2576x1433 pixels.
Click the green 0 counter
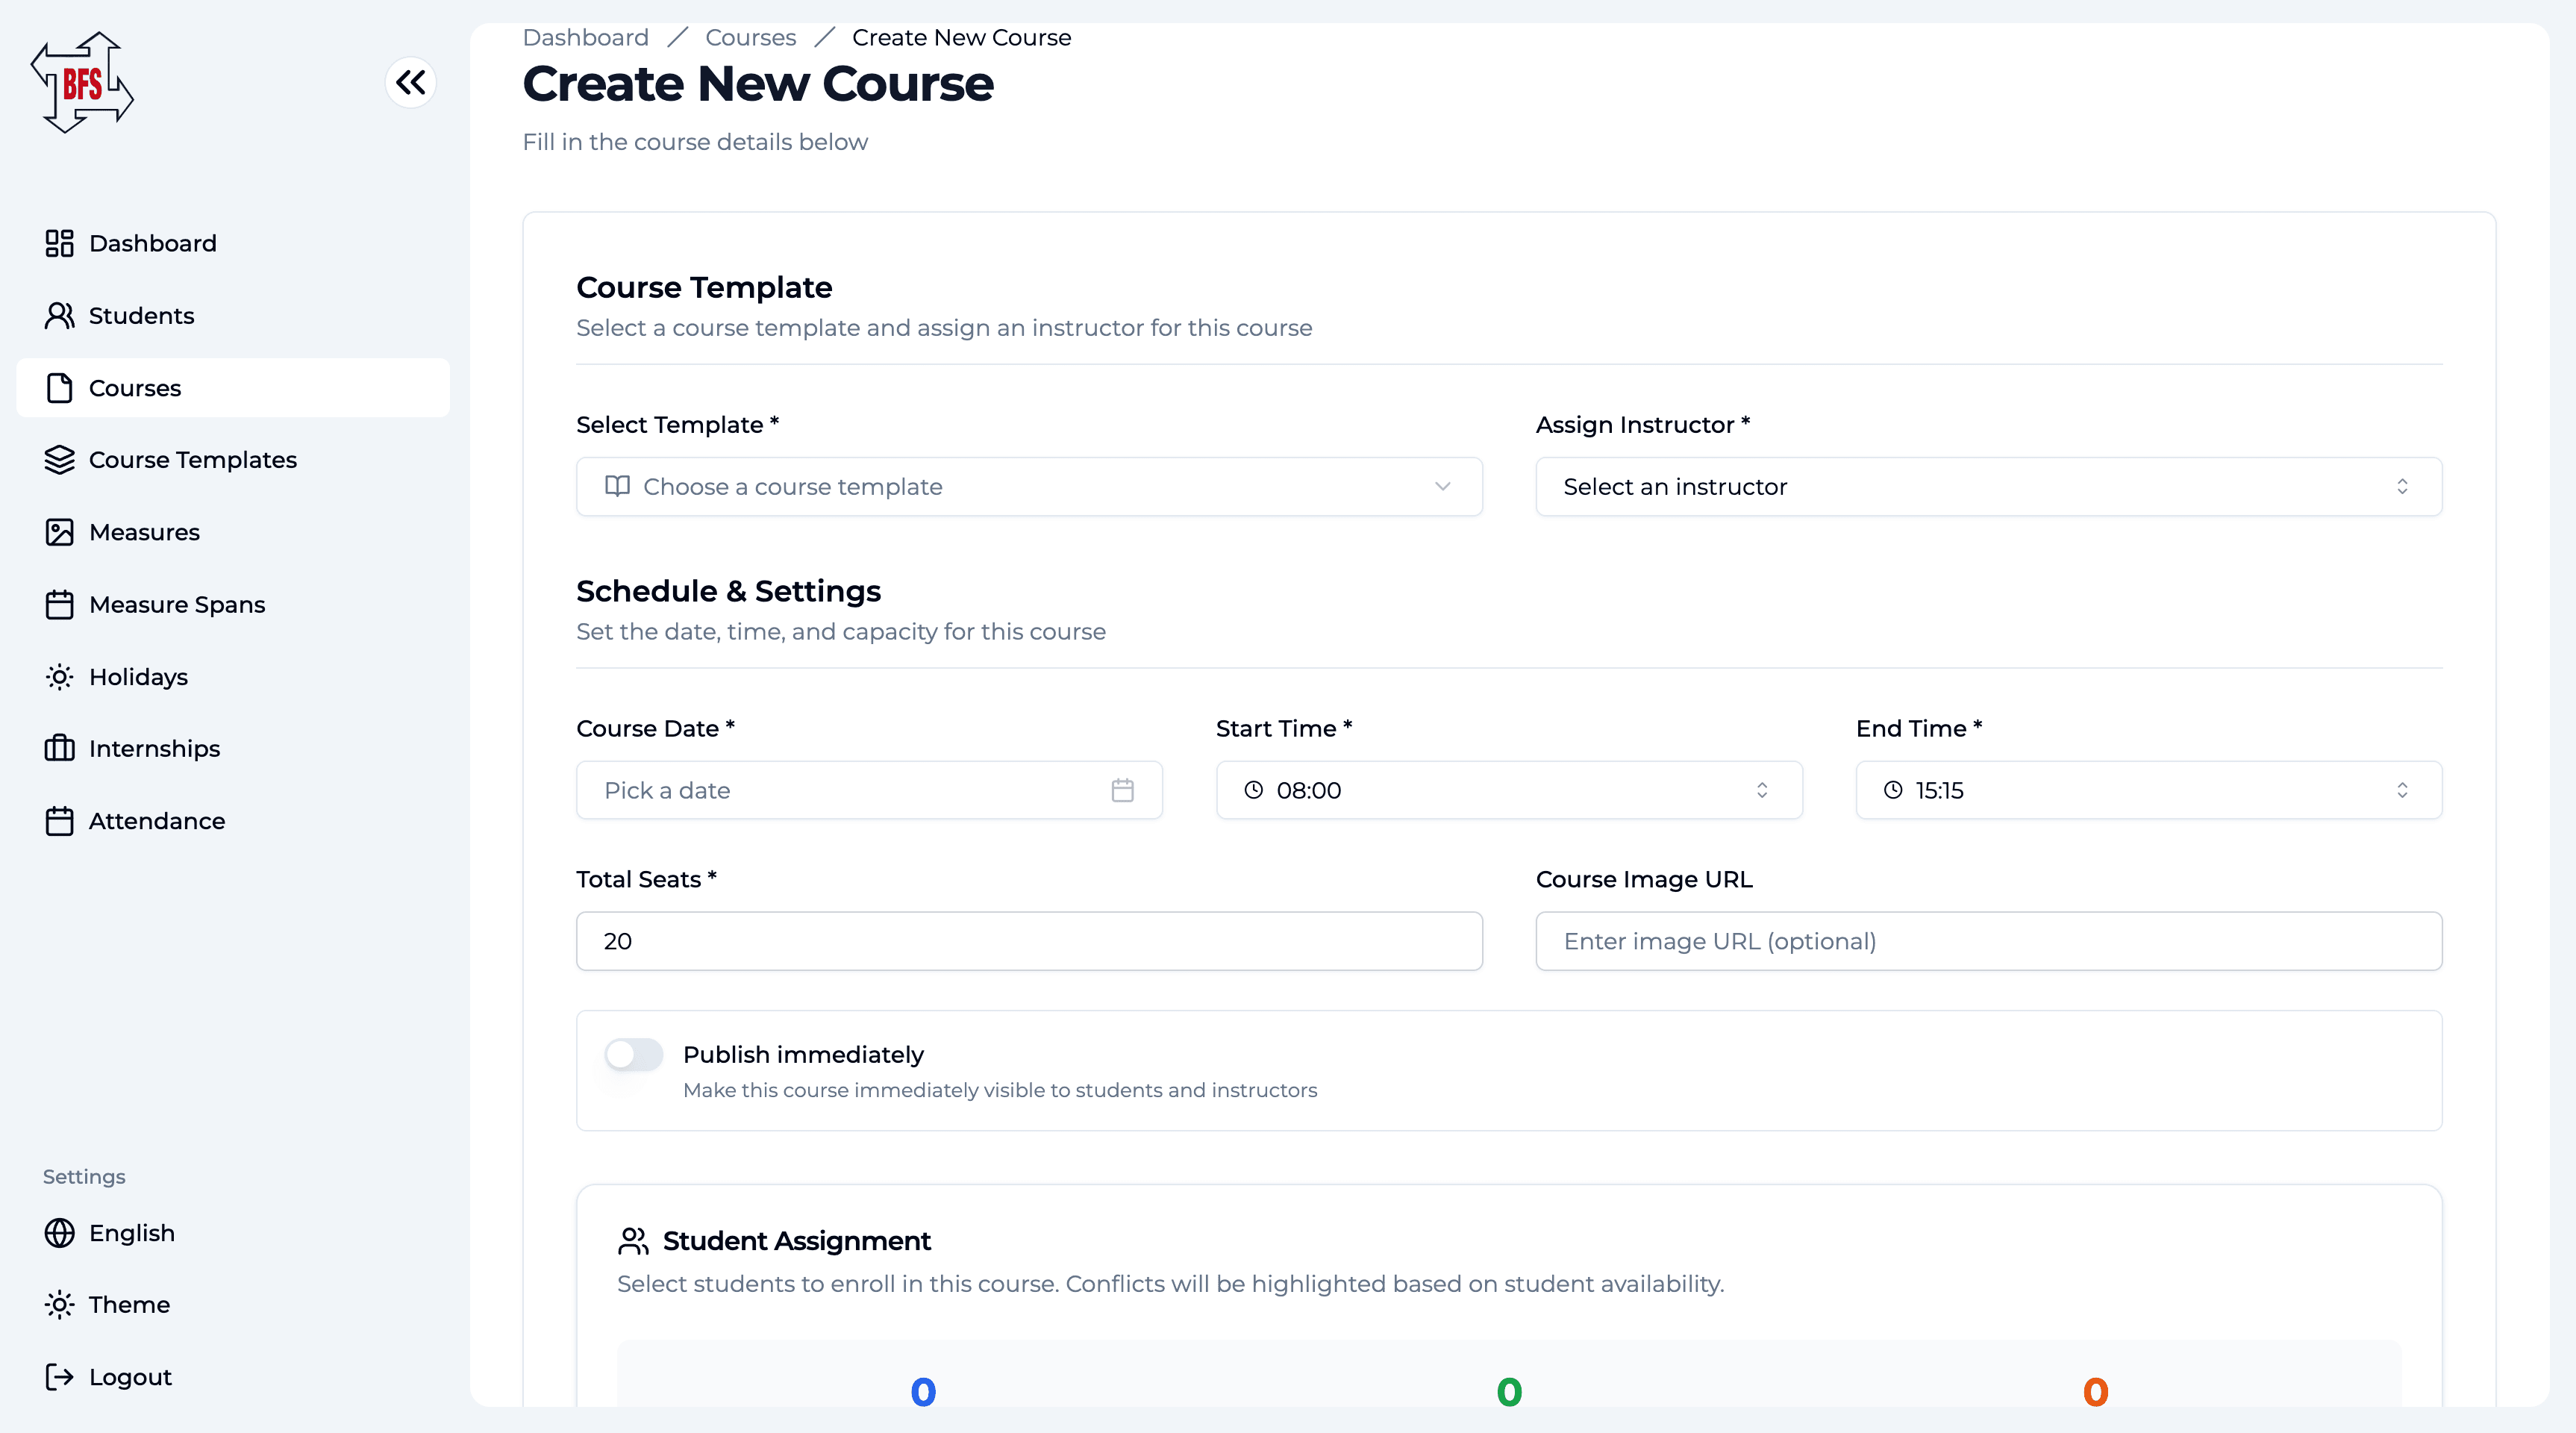[x=1509, y=1391]
